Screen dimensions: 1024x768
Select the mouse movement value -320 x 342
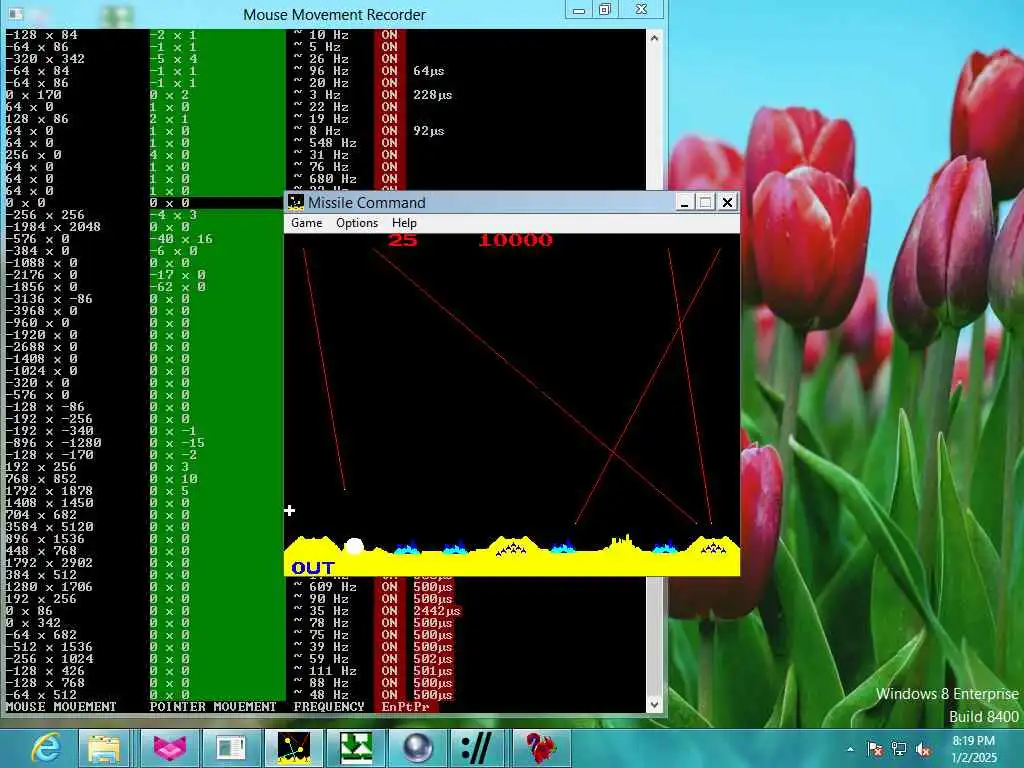(x=45, y=59)
